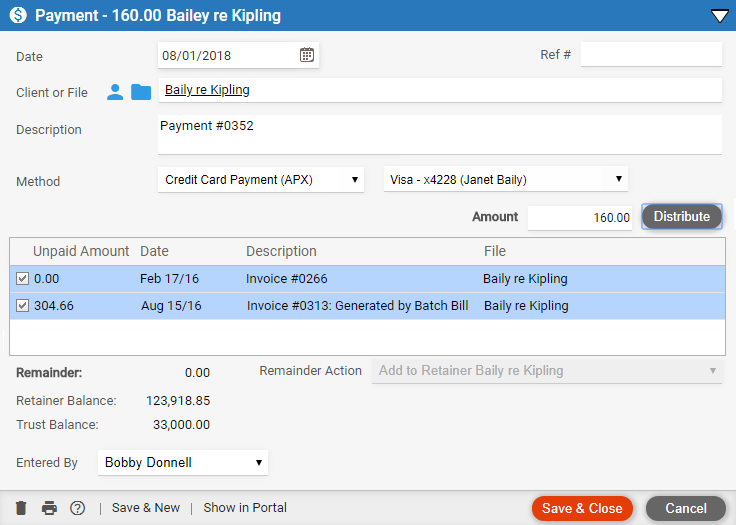Open the Credit Card Payment method dropdown

pos(261,180)
